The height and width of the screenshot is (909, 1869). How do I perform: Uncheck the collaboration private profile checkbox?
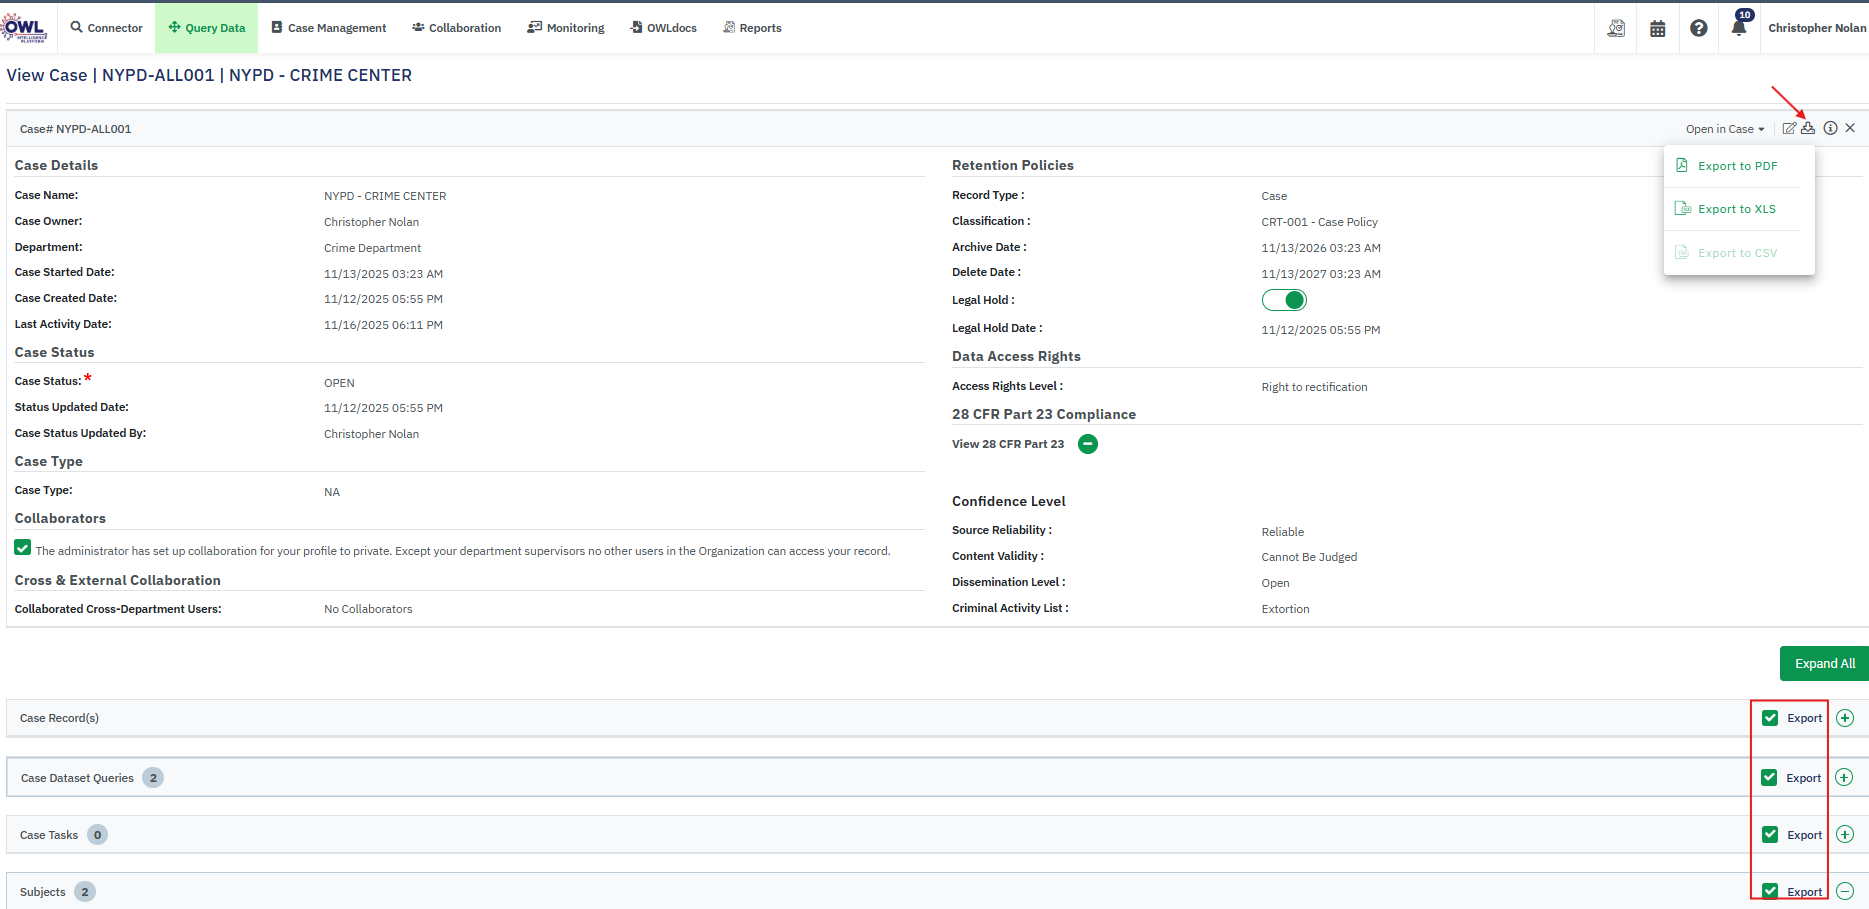click(x=23, y=548)
